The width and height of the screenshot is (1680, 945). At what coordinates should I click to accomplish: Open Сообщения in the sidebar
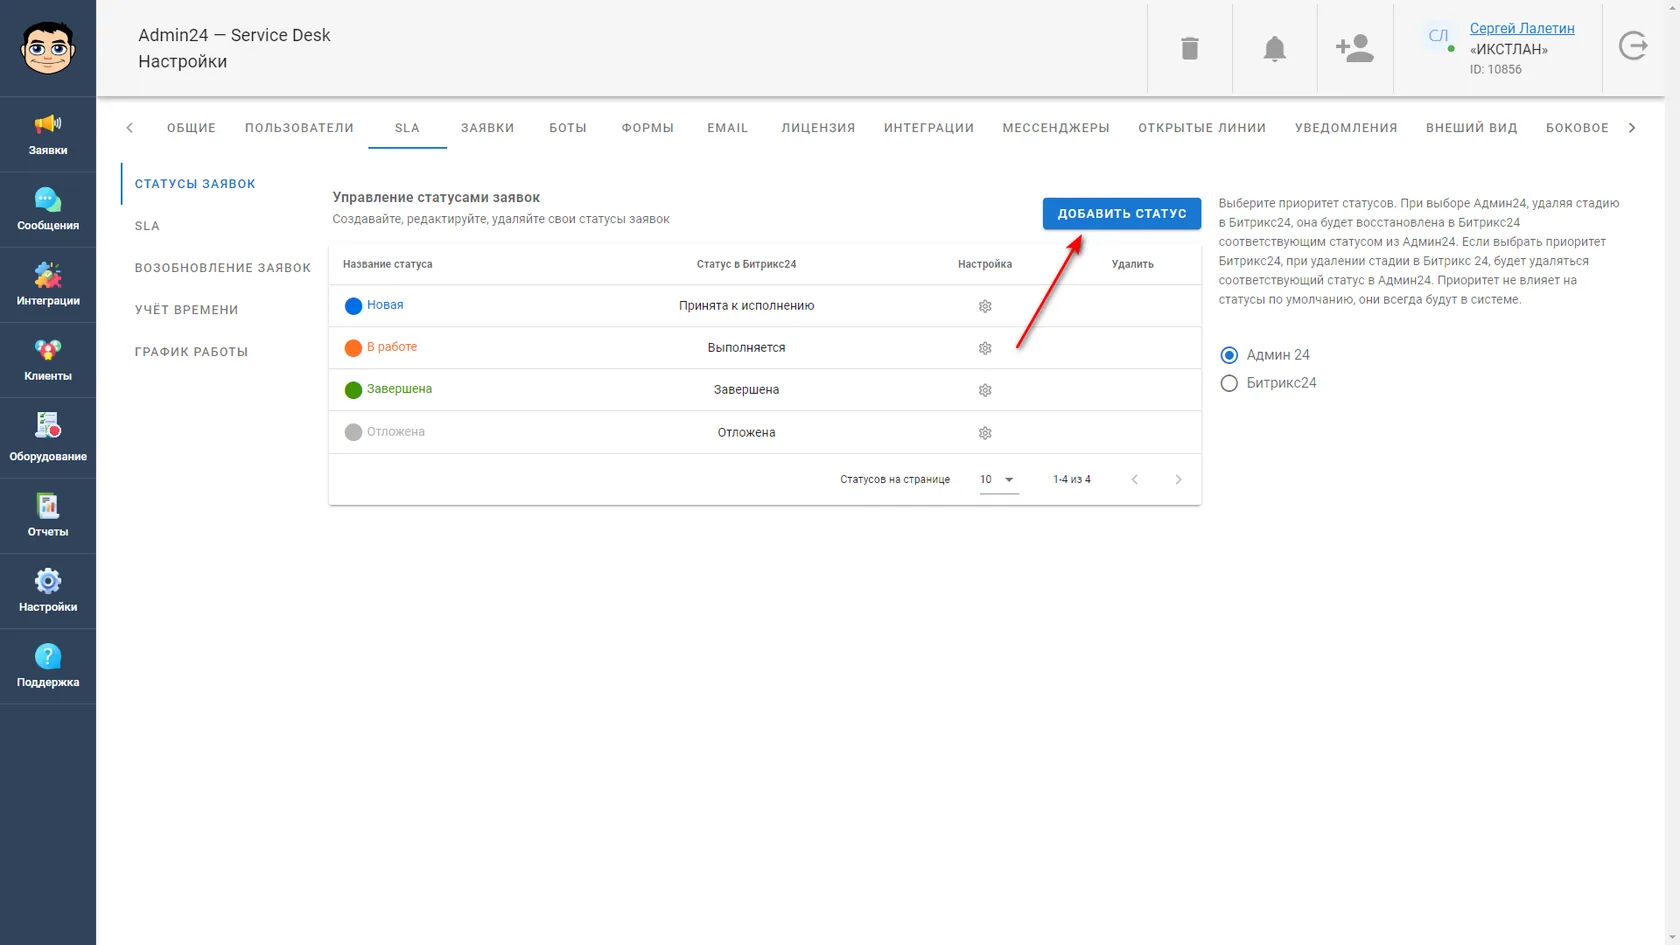(x=48, y=210)
